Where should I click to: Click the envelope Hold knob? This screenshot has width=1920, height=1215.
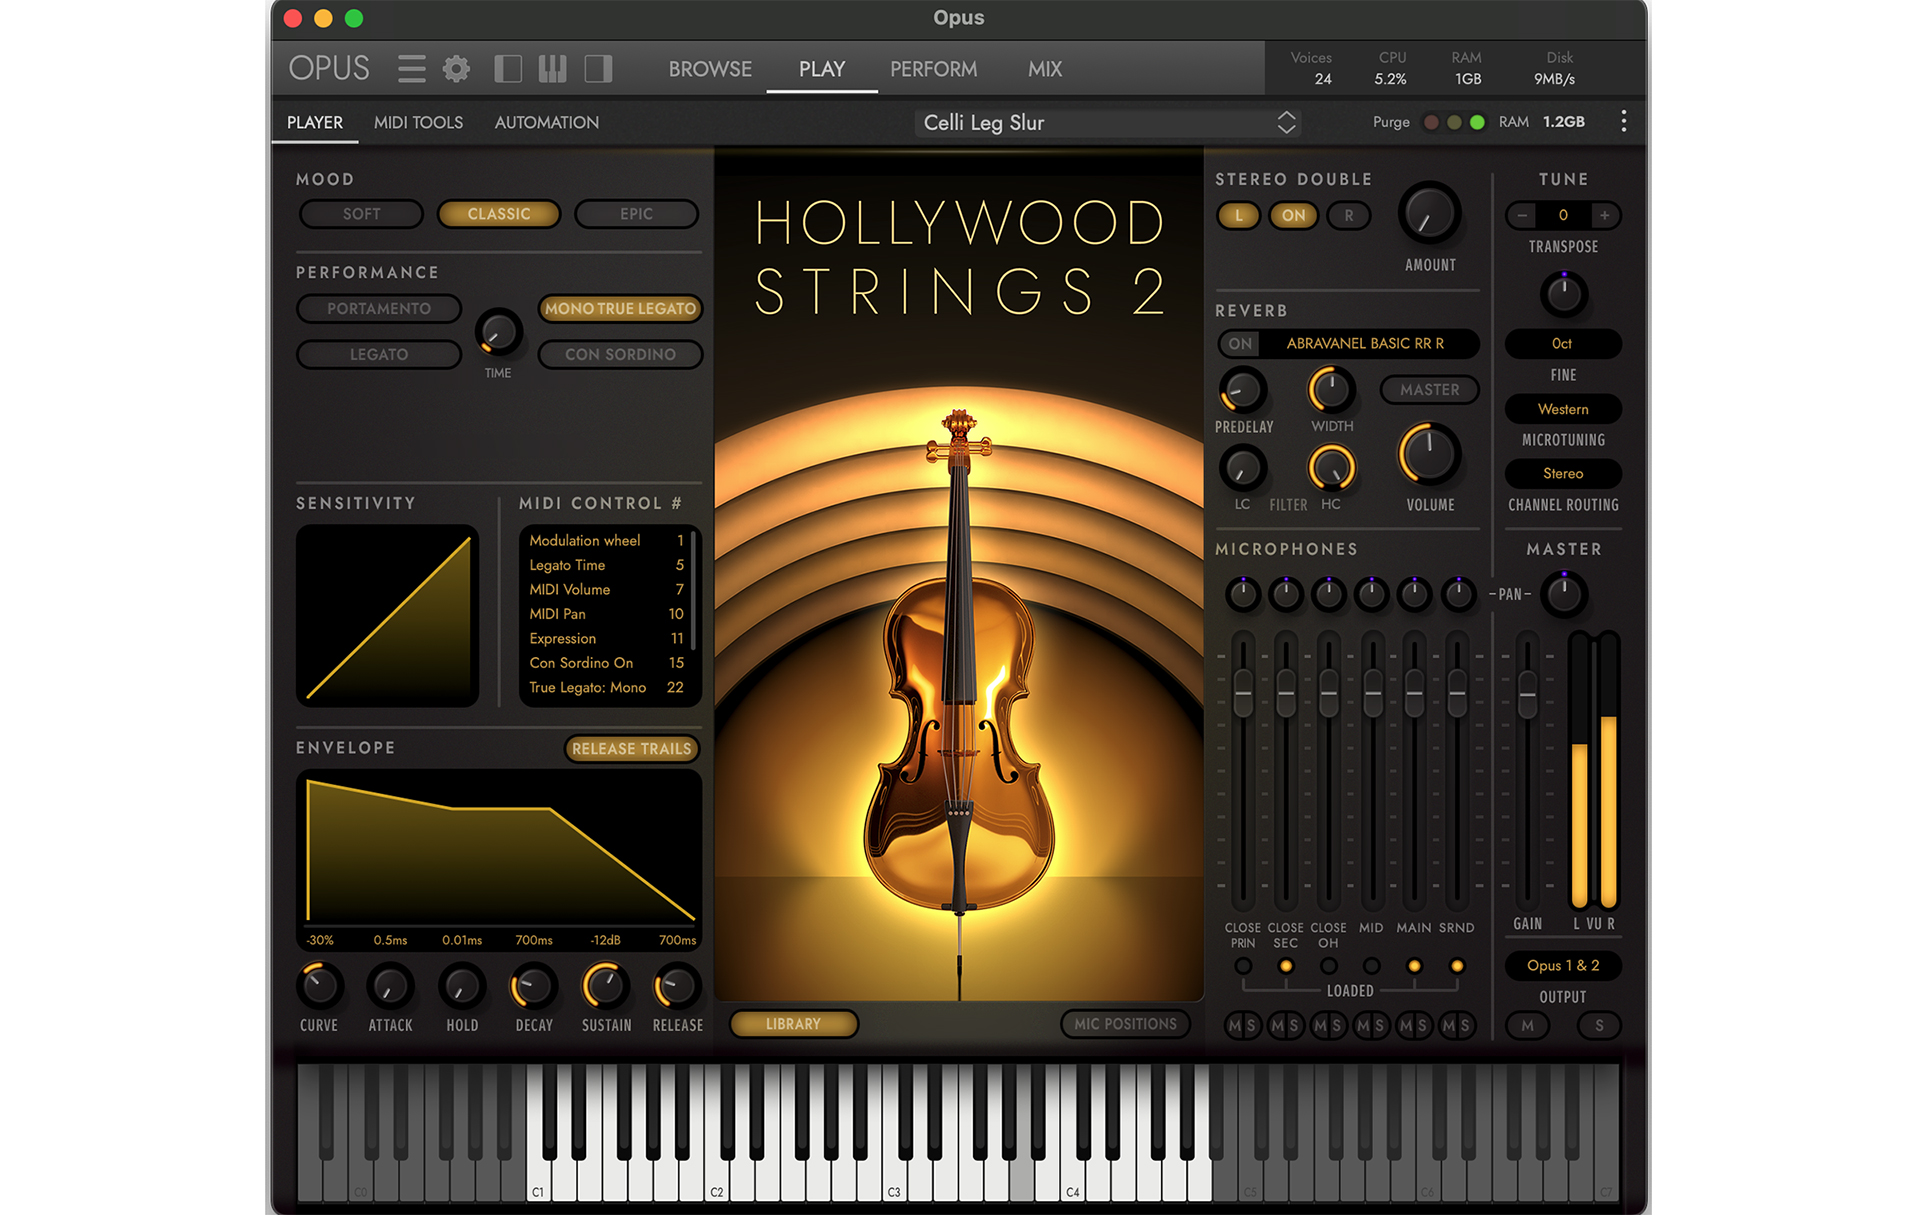[x=462, y=987]
